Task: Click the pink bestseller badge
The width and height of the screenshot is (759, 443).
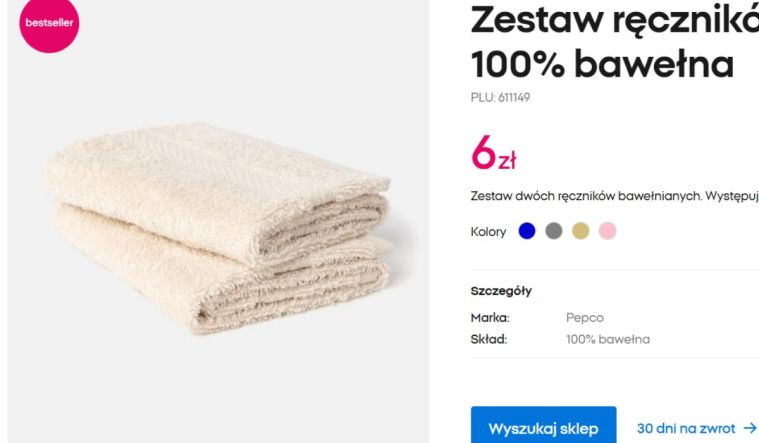Action: click(49, 24)
